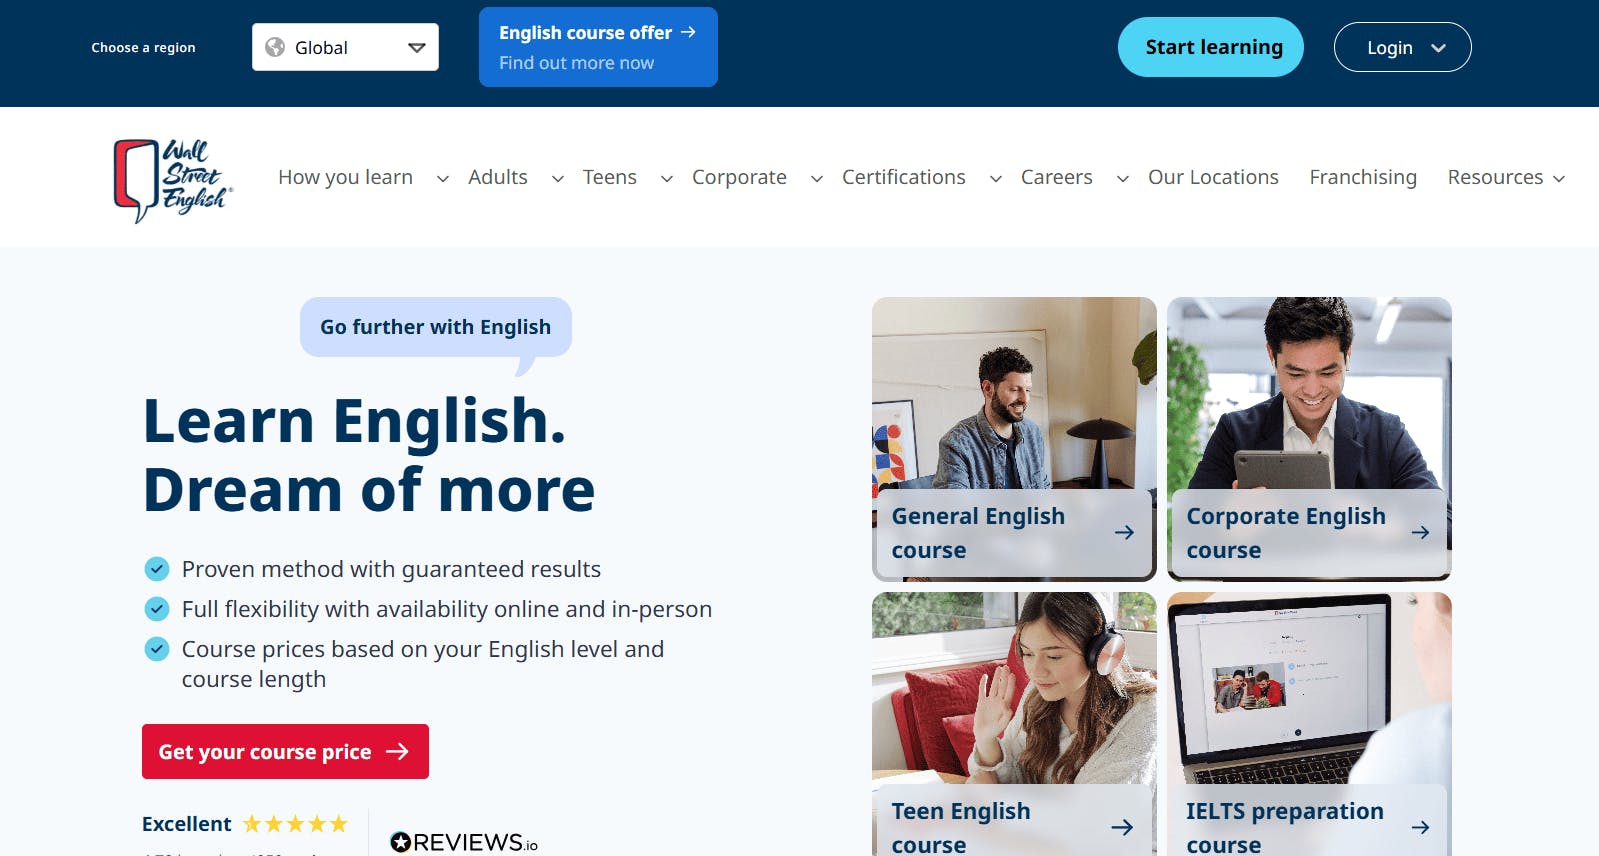
Task: Open the Global region dropdown
Action: (345, 47)
